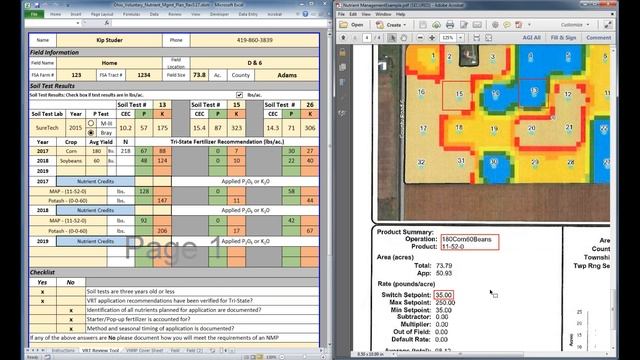Click the 2018 Nutrient Credits button
The width and height of the screenshot is (640, 360).
click(96, 210)
